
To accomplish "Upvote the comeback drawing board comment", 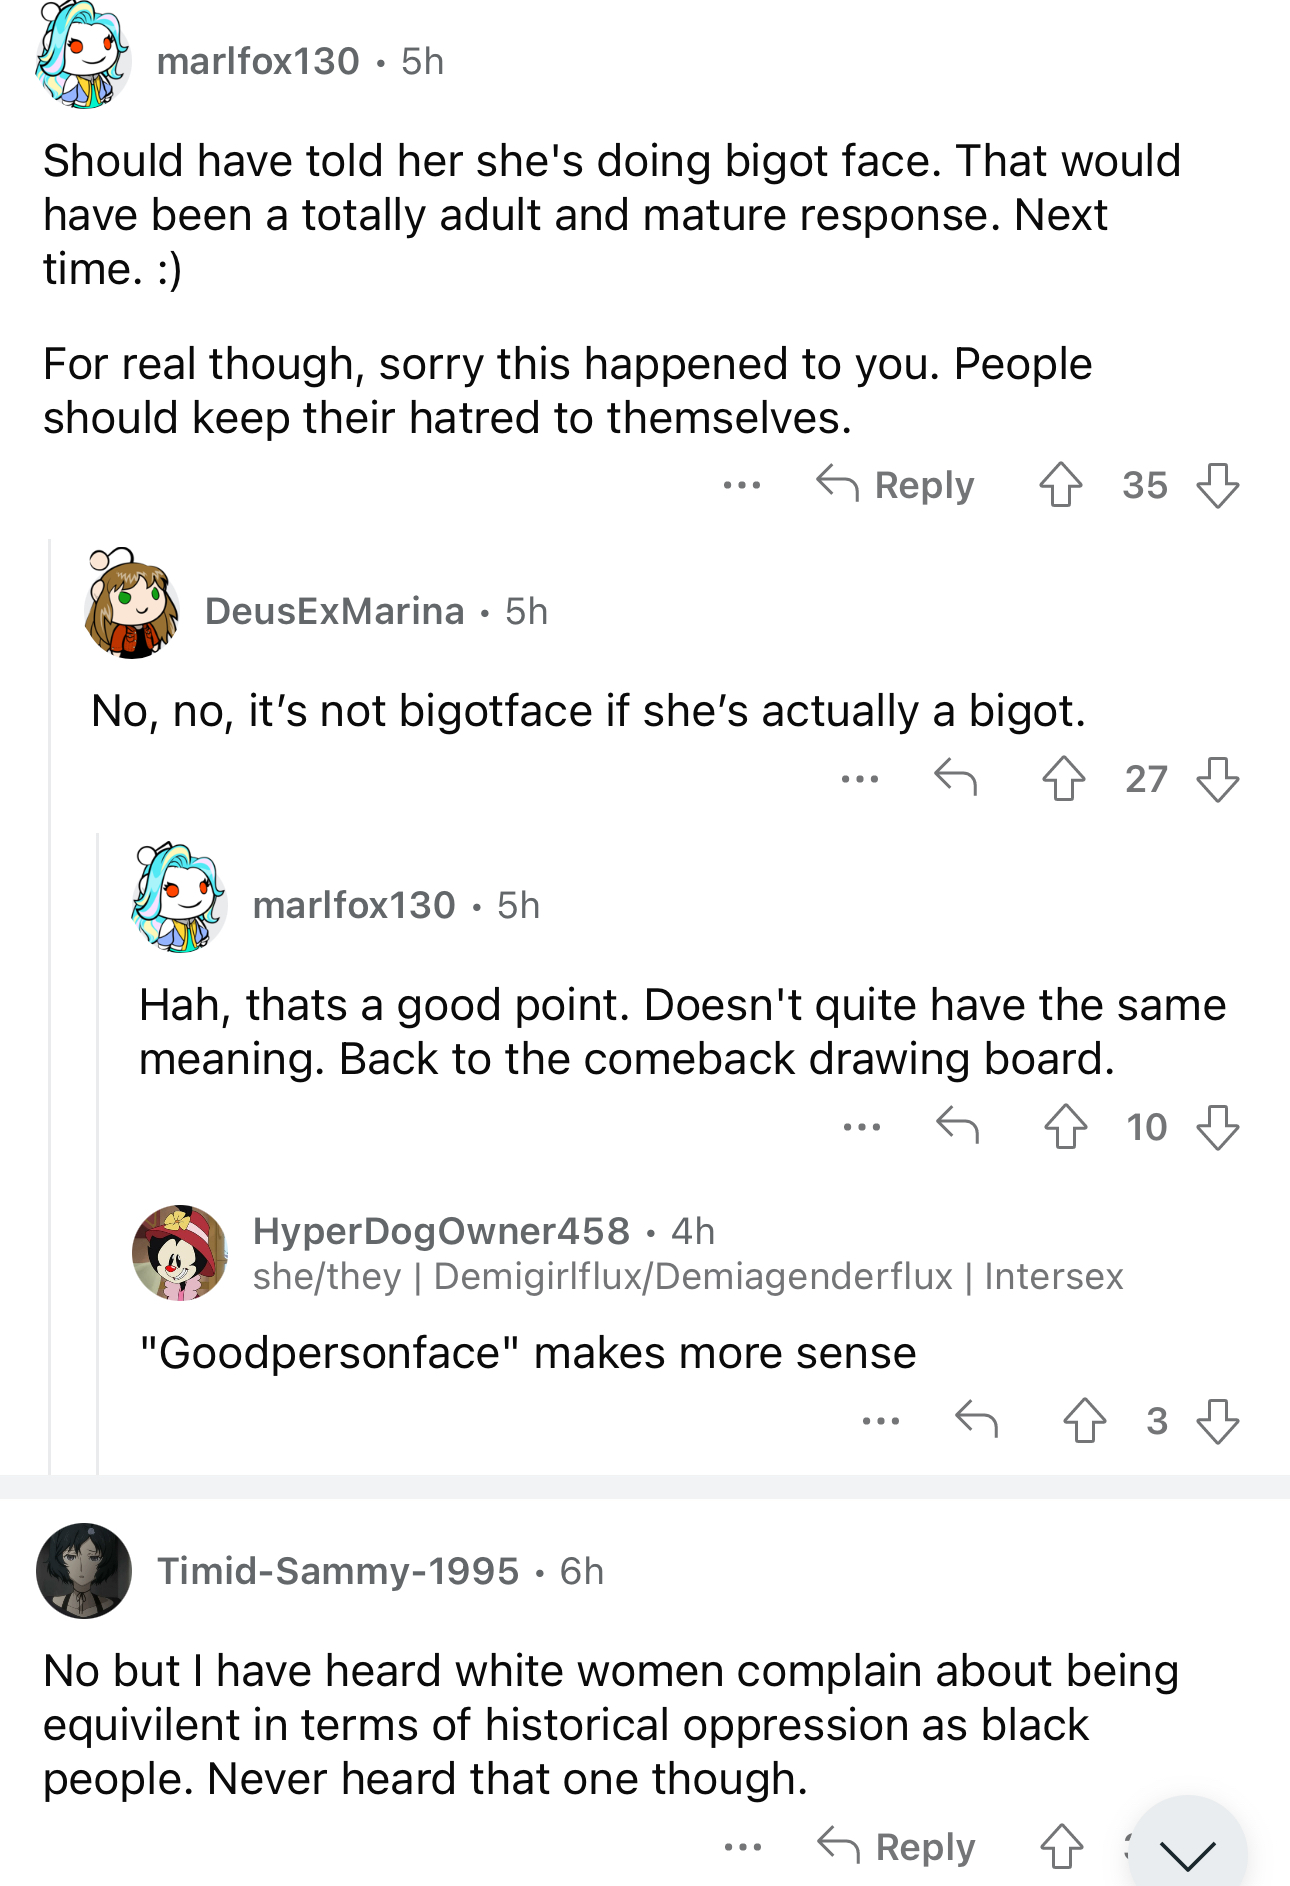I will pyautogui.click(x=1066, y=1127).
